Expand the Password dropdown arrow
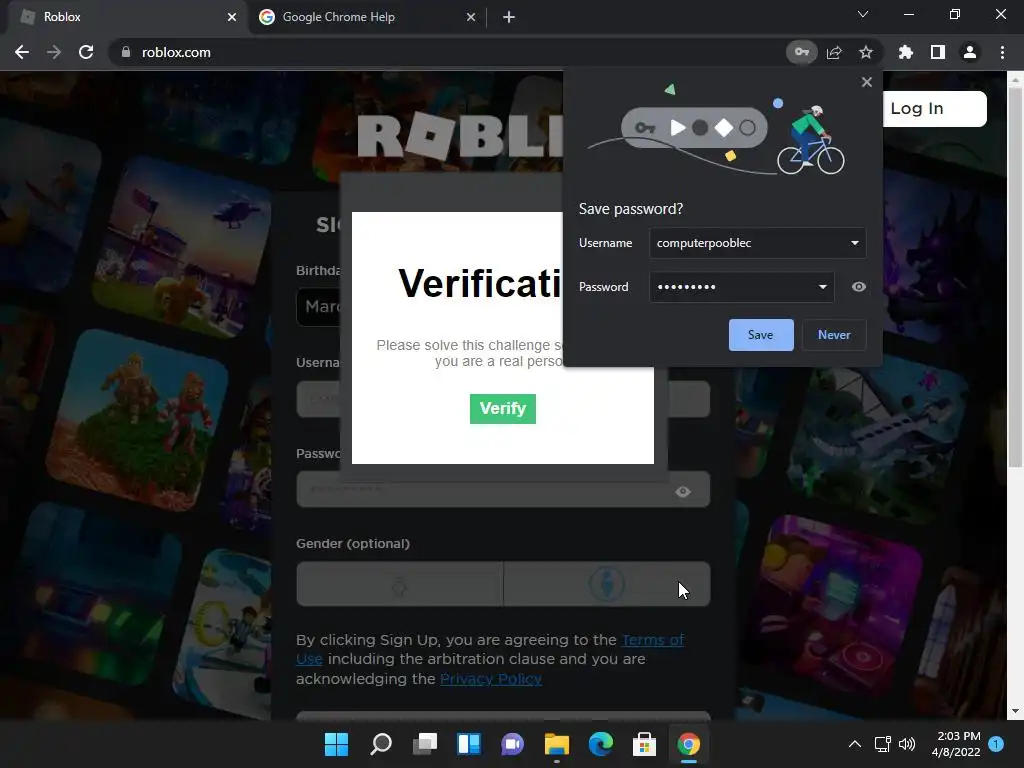 pos(822,287)
